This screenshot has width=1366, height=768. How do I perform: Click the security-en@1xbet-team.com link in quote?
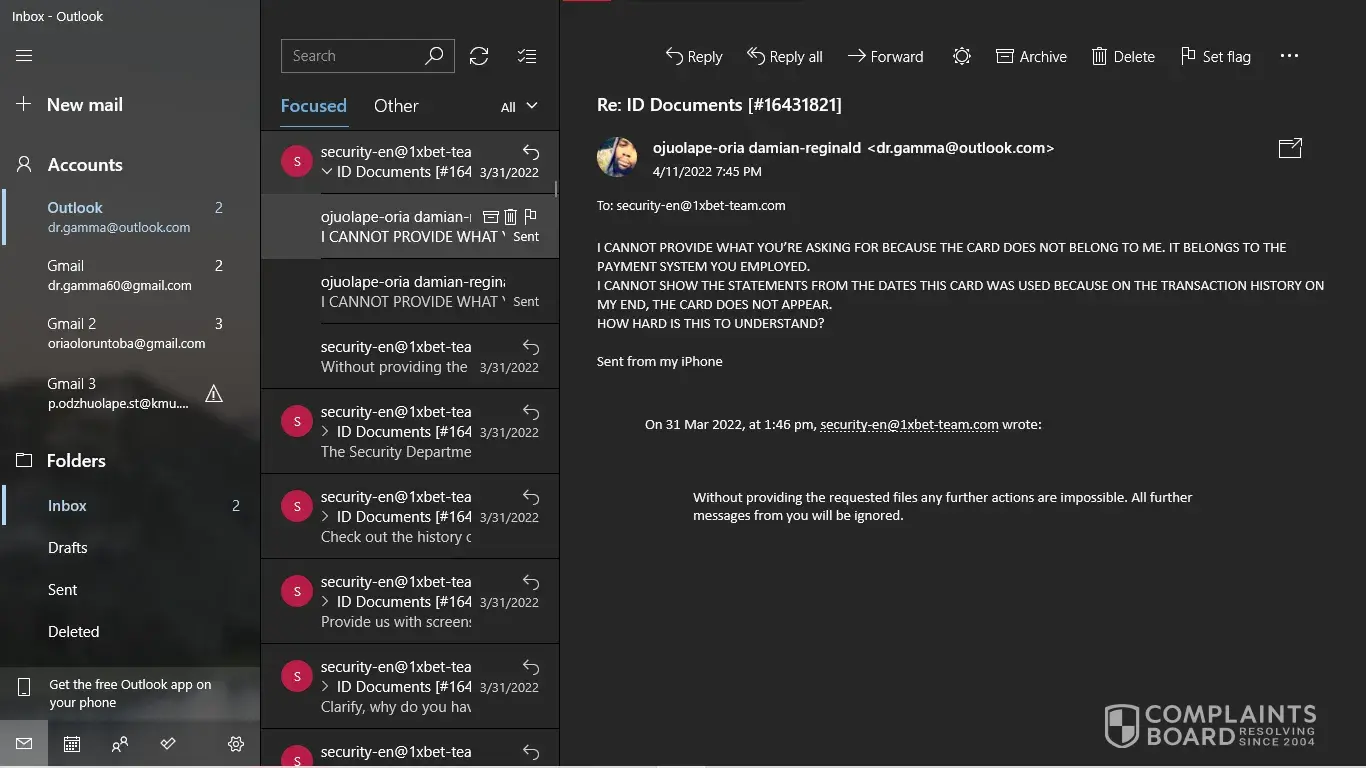(x=909, y=424)
